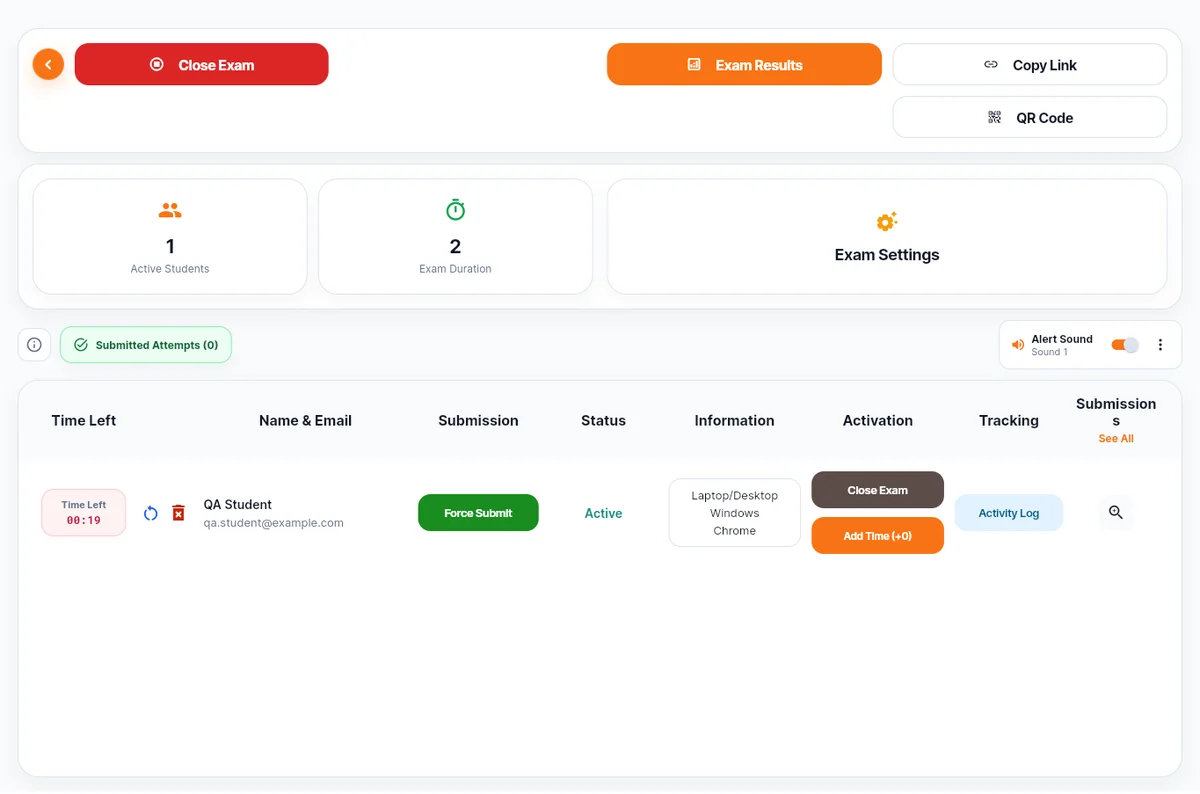Image resolution: width=1200 pixels, height=794 pixels.
Task: Click the orange gear icon above Exam Settings
Action: click(887, 221)
